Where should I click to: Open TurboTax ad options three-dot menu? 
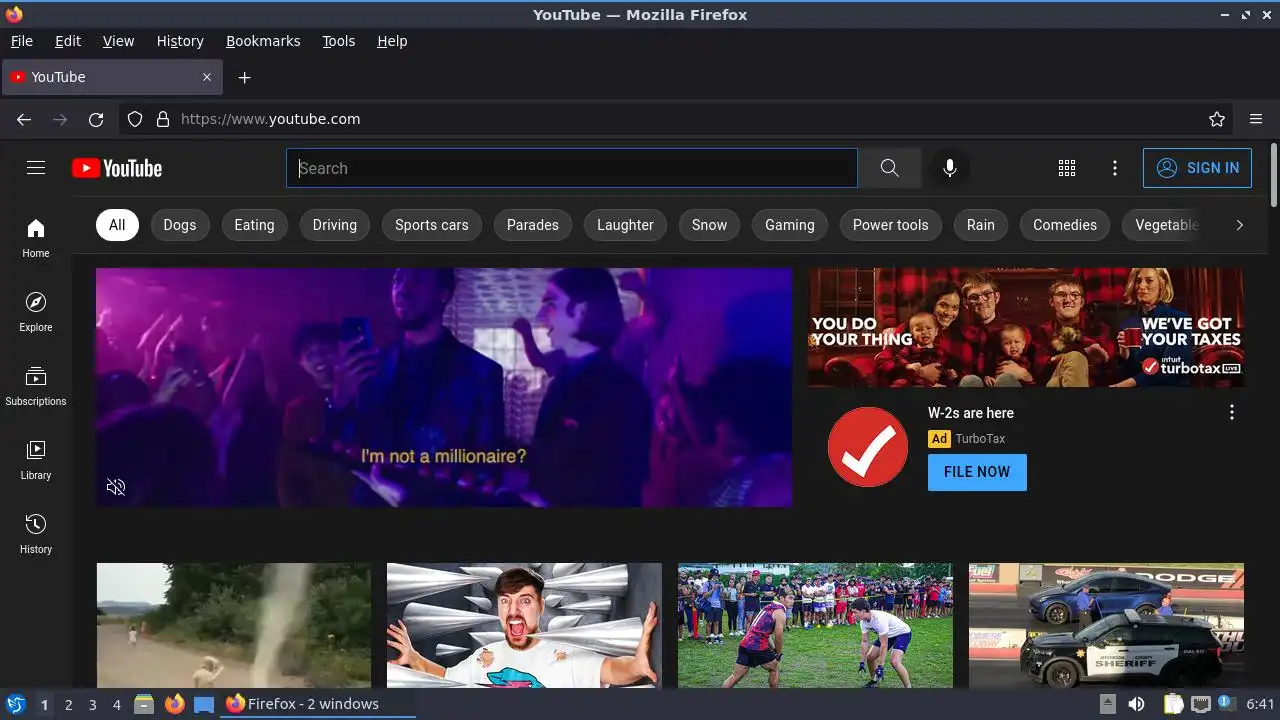click(1232, 412)
